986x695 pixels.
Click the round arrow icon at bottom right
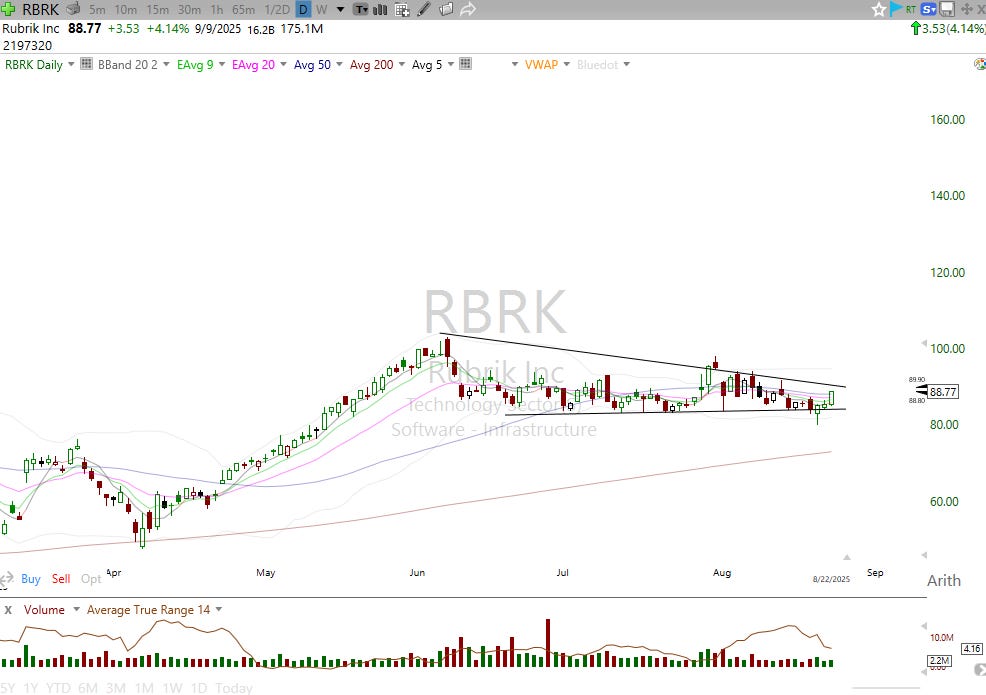[980, 670]
